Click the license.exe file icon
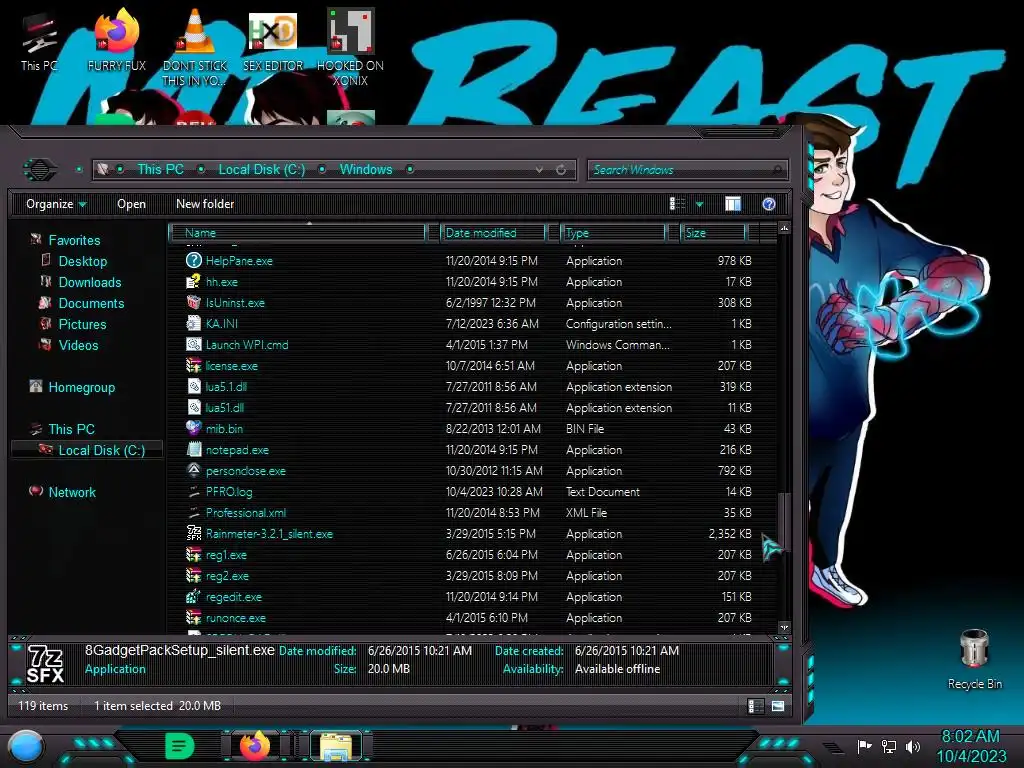Image resolution: width=1024 pixels, height=768 pixels. [x=193, y=365]
